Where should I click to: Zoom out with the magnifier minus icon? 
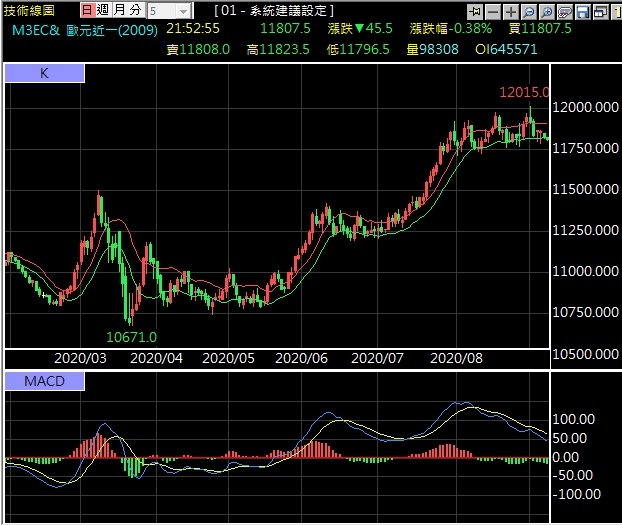tap(529, 12)
